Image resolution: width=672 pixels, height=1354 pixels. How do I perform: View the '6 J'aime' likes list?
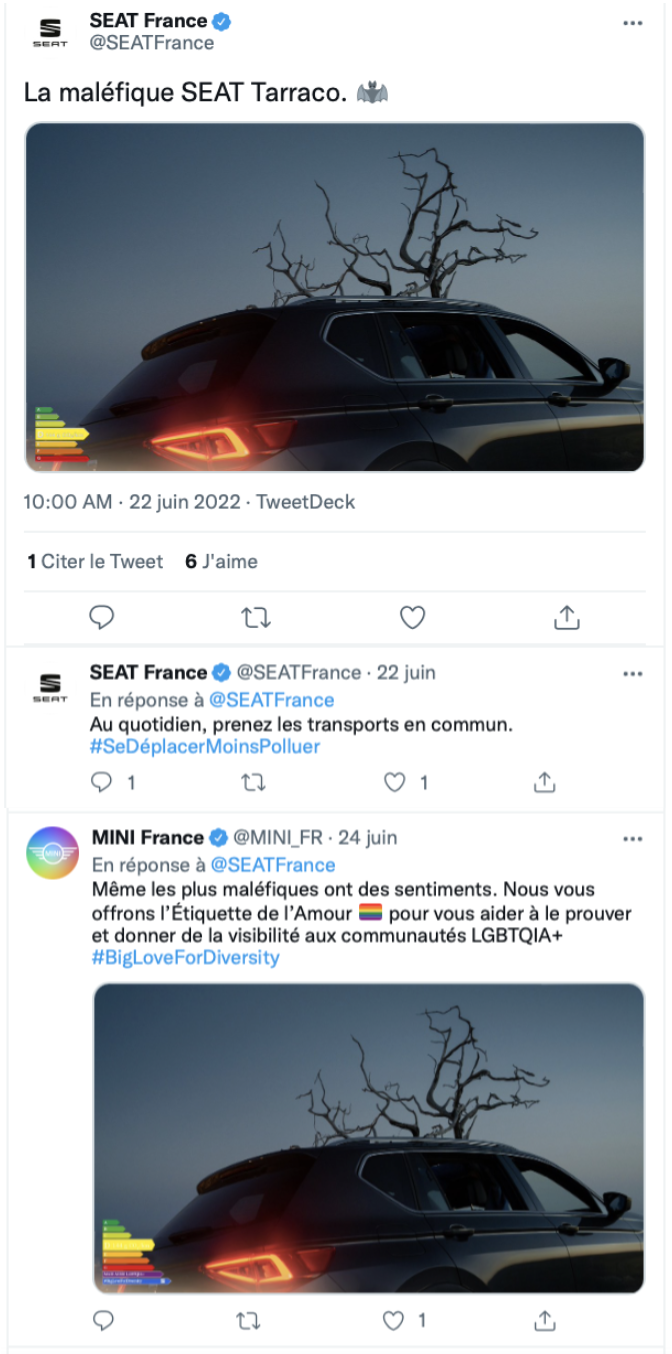click(221, 562)
